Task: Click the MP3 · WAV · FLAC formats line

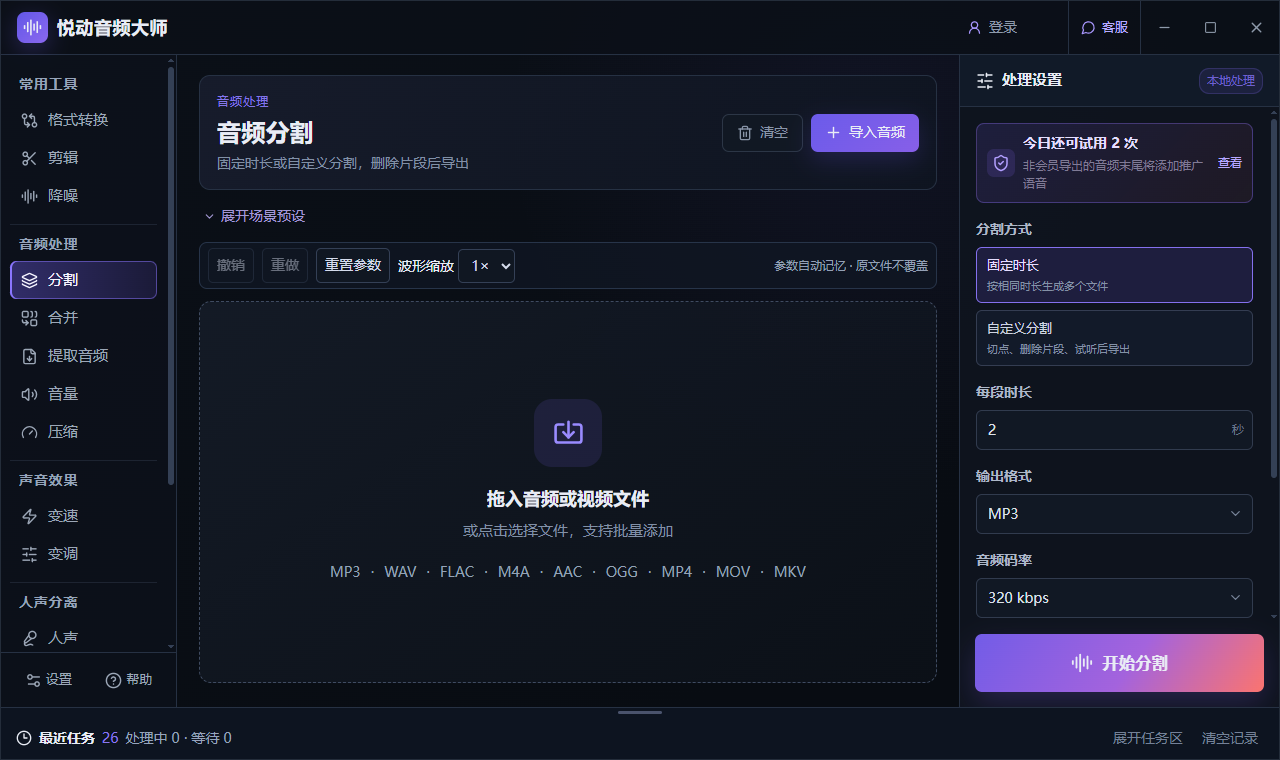Action: coord(568,572)
